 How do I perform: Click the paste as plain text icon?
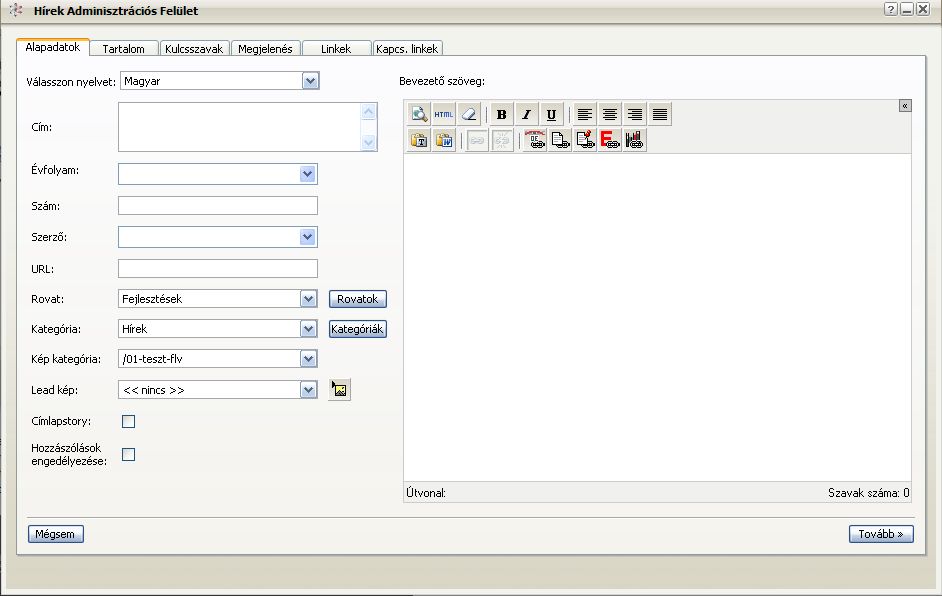(419, 141)
